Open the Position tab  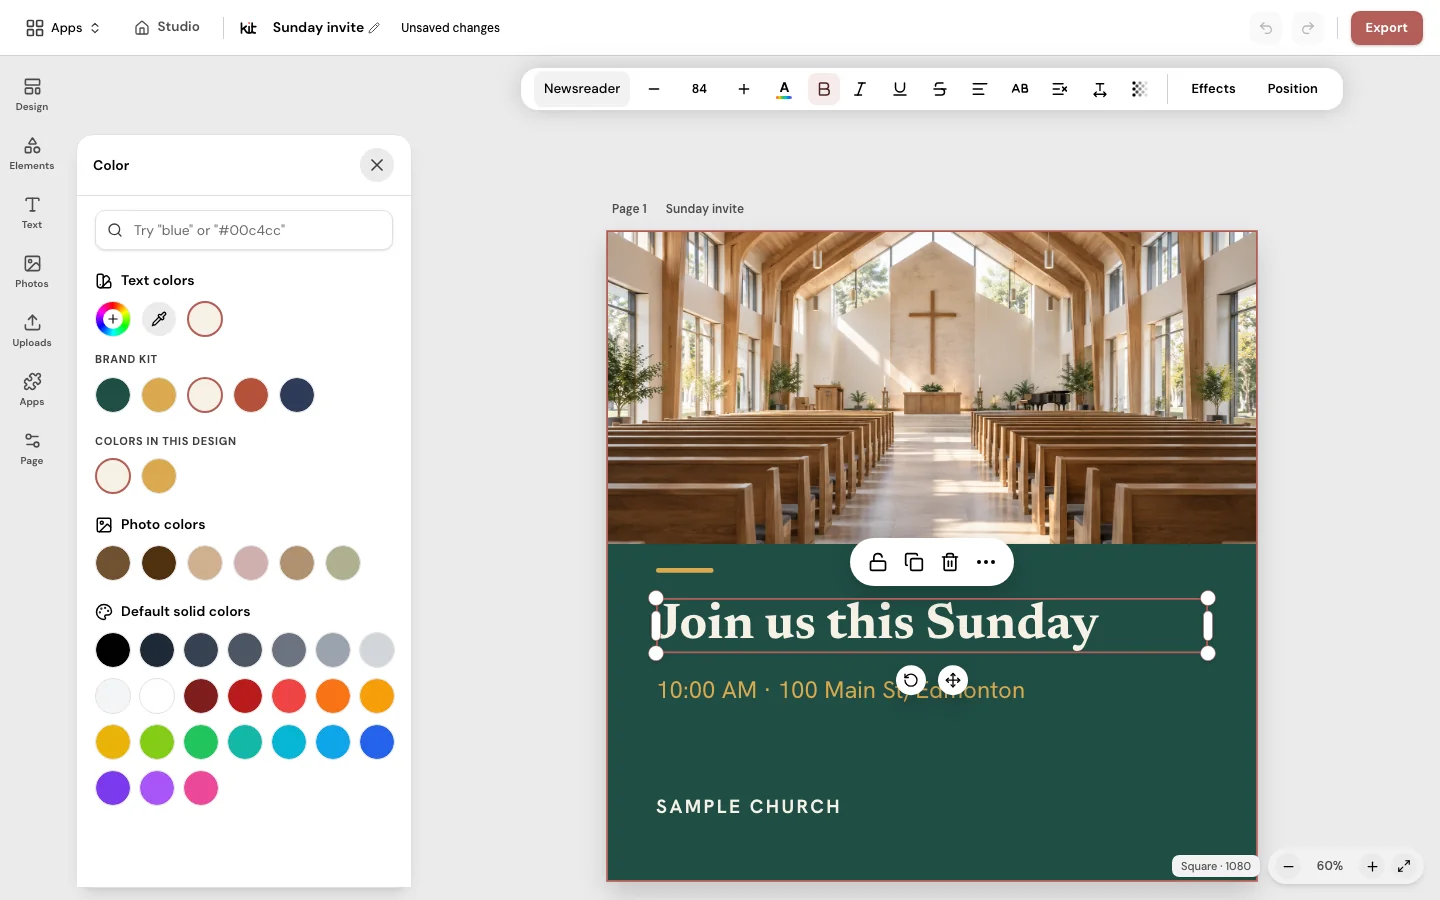click(1292, 89)
